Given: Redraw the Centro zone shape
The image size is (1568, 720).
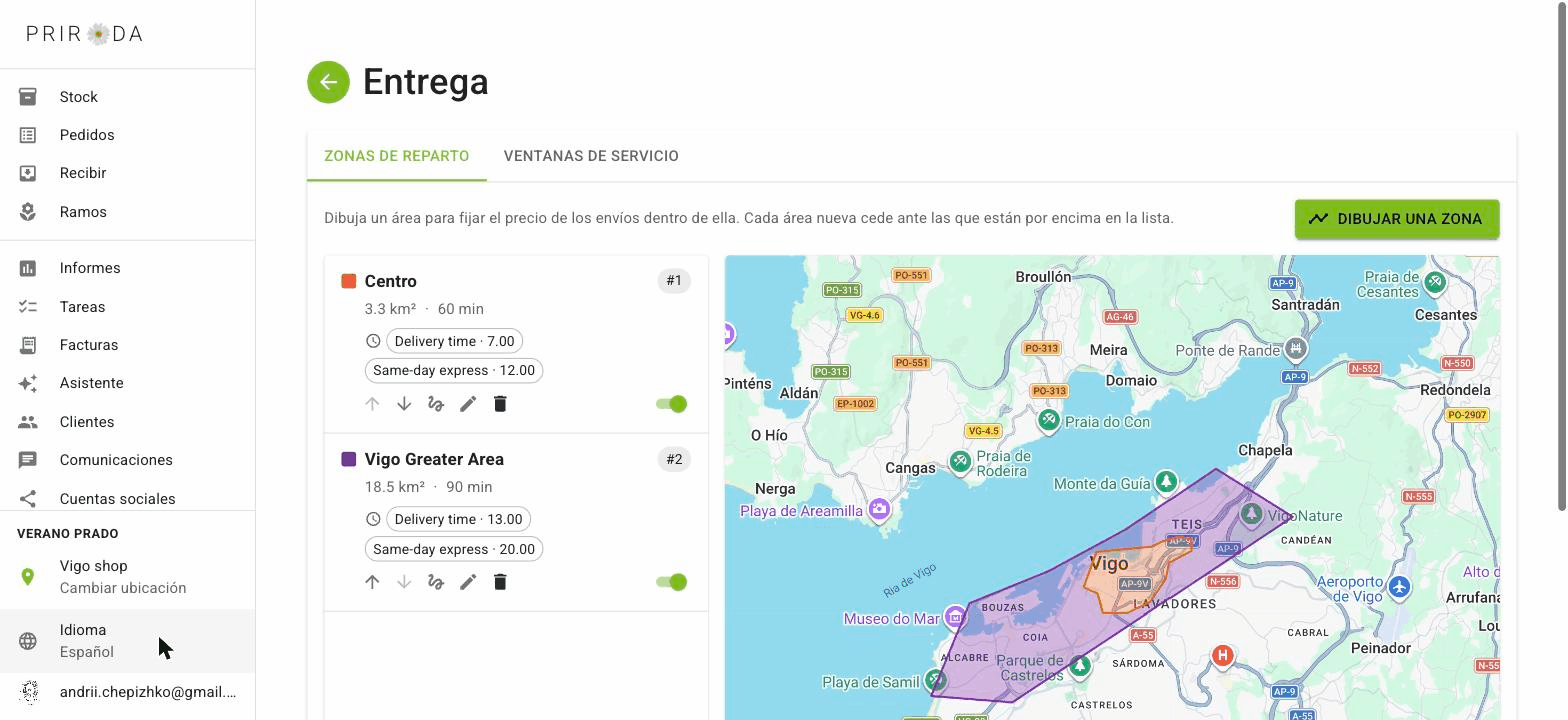Looking at the screenshot, I should pos(436,404).
